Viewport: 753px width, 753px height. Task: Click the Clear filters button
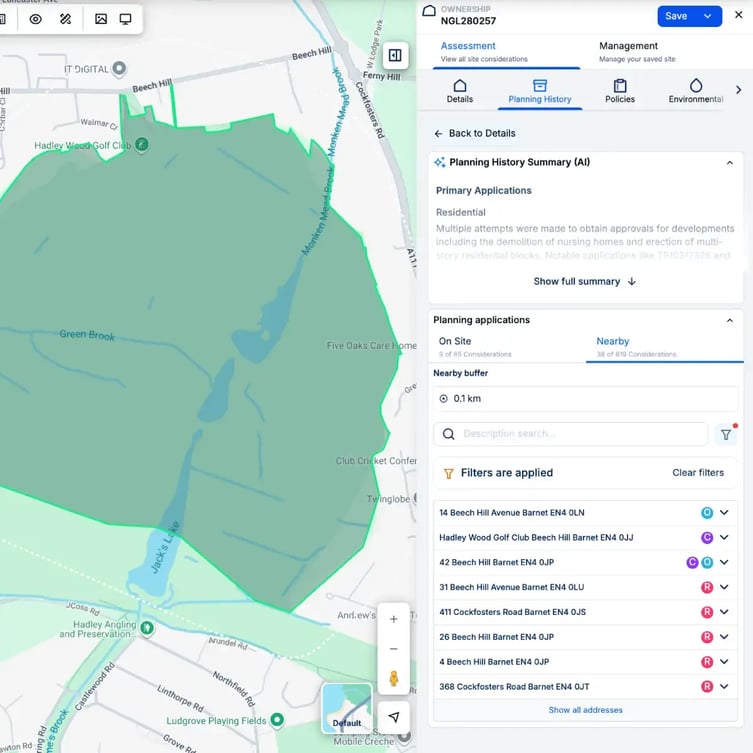(x=697, y=473)
